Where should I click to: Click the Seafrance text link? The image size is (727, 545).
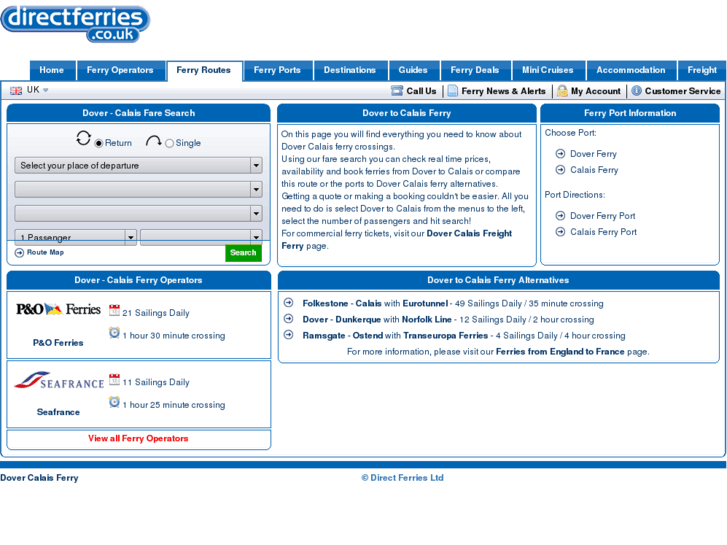pyautogui.click(x=58, y=412)
